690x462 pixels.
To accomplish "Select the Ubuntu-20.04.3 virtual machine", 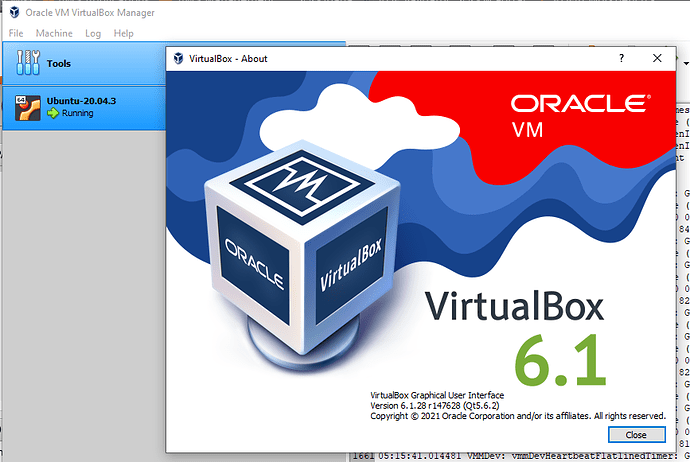I will pos(84,108).
